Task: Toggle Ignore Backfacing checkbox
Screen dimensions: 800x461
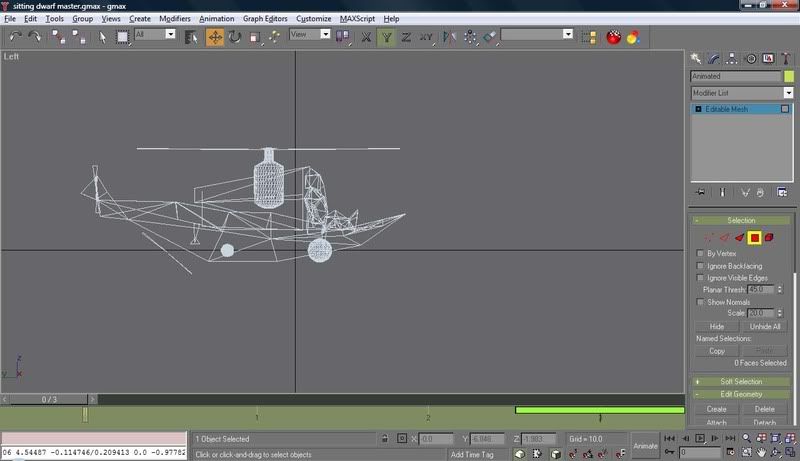Action: click(700, 266)
